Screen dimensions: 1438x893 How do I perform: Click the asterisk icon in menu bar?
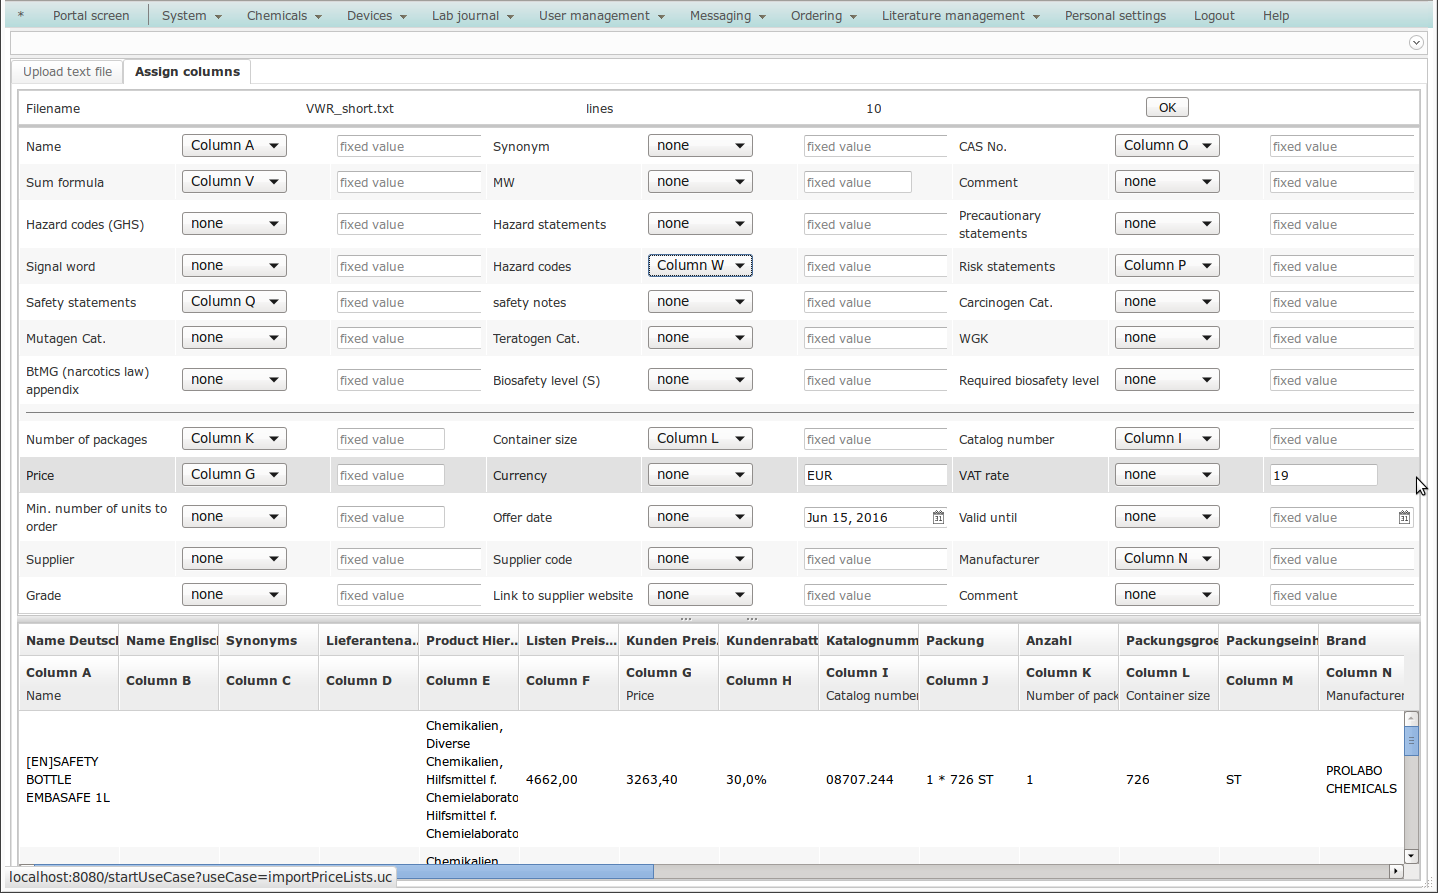tap(20, 15)
